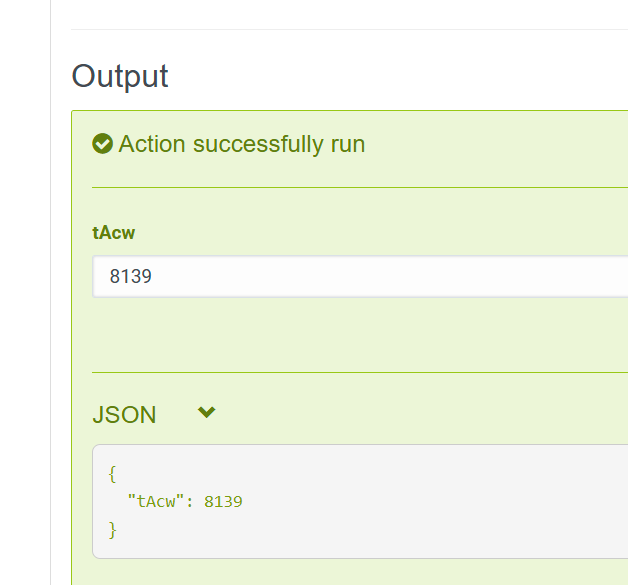Focus the tAcw output field
The width and height of the screenshot is (628, 585).
pyautogui.click(x=360, y=276)
